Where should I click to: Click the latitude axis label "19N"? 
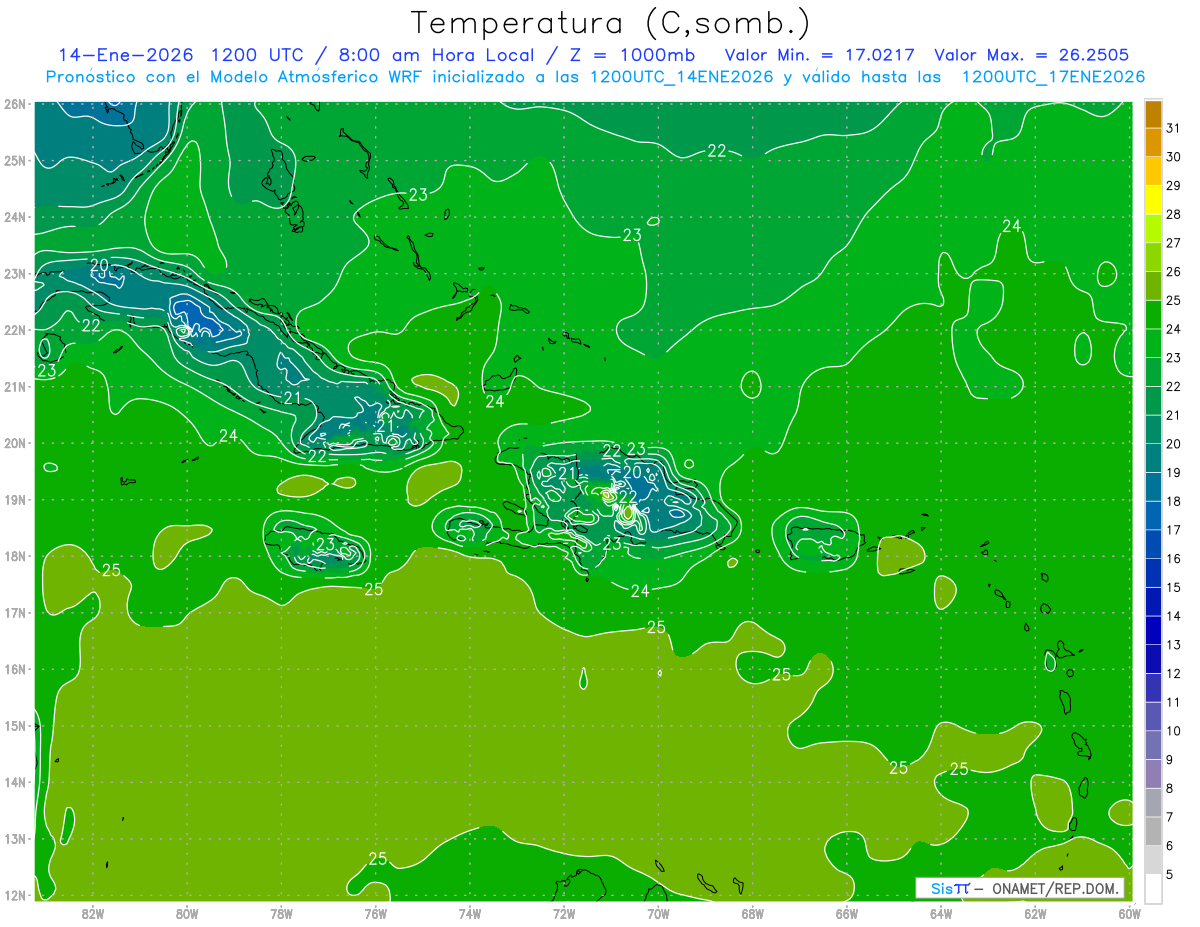click(x=15, y=499)
